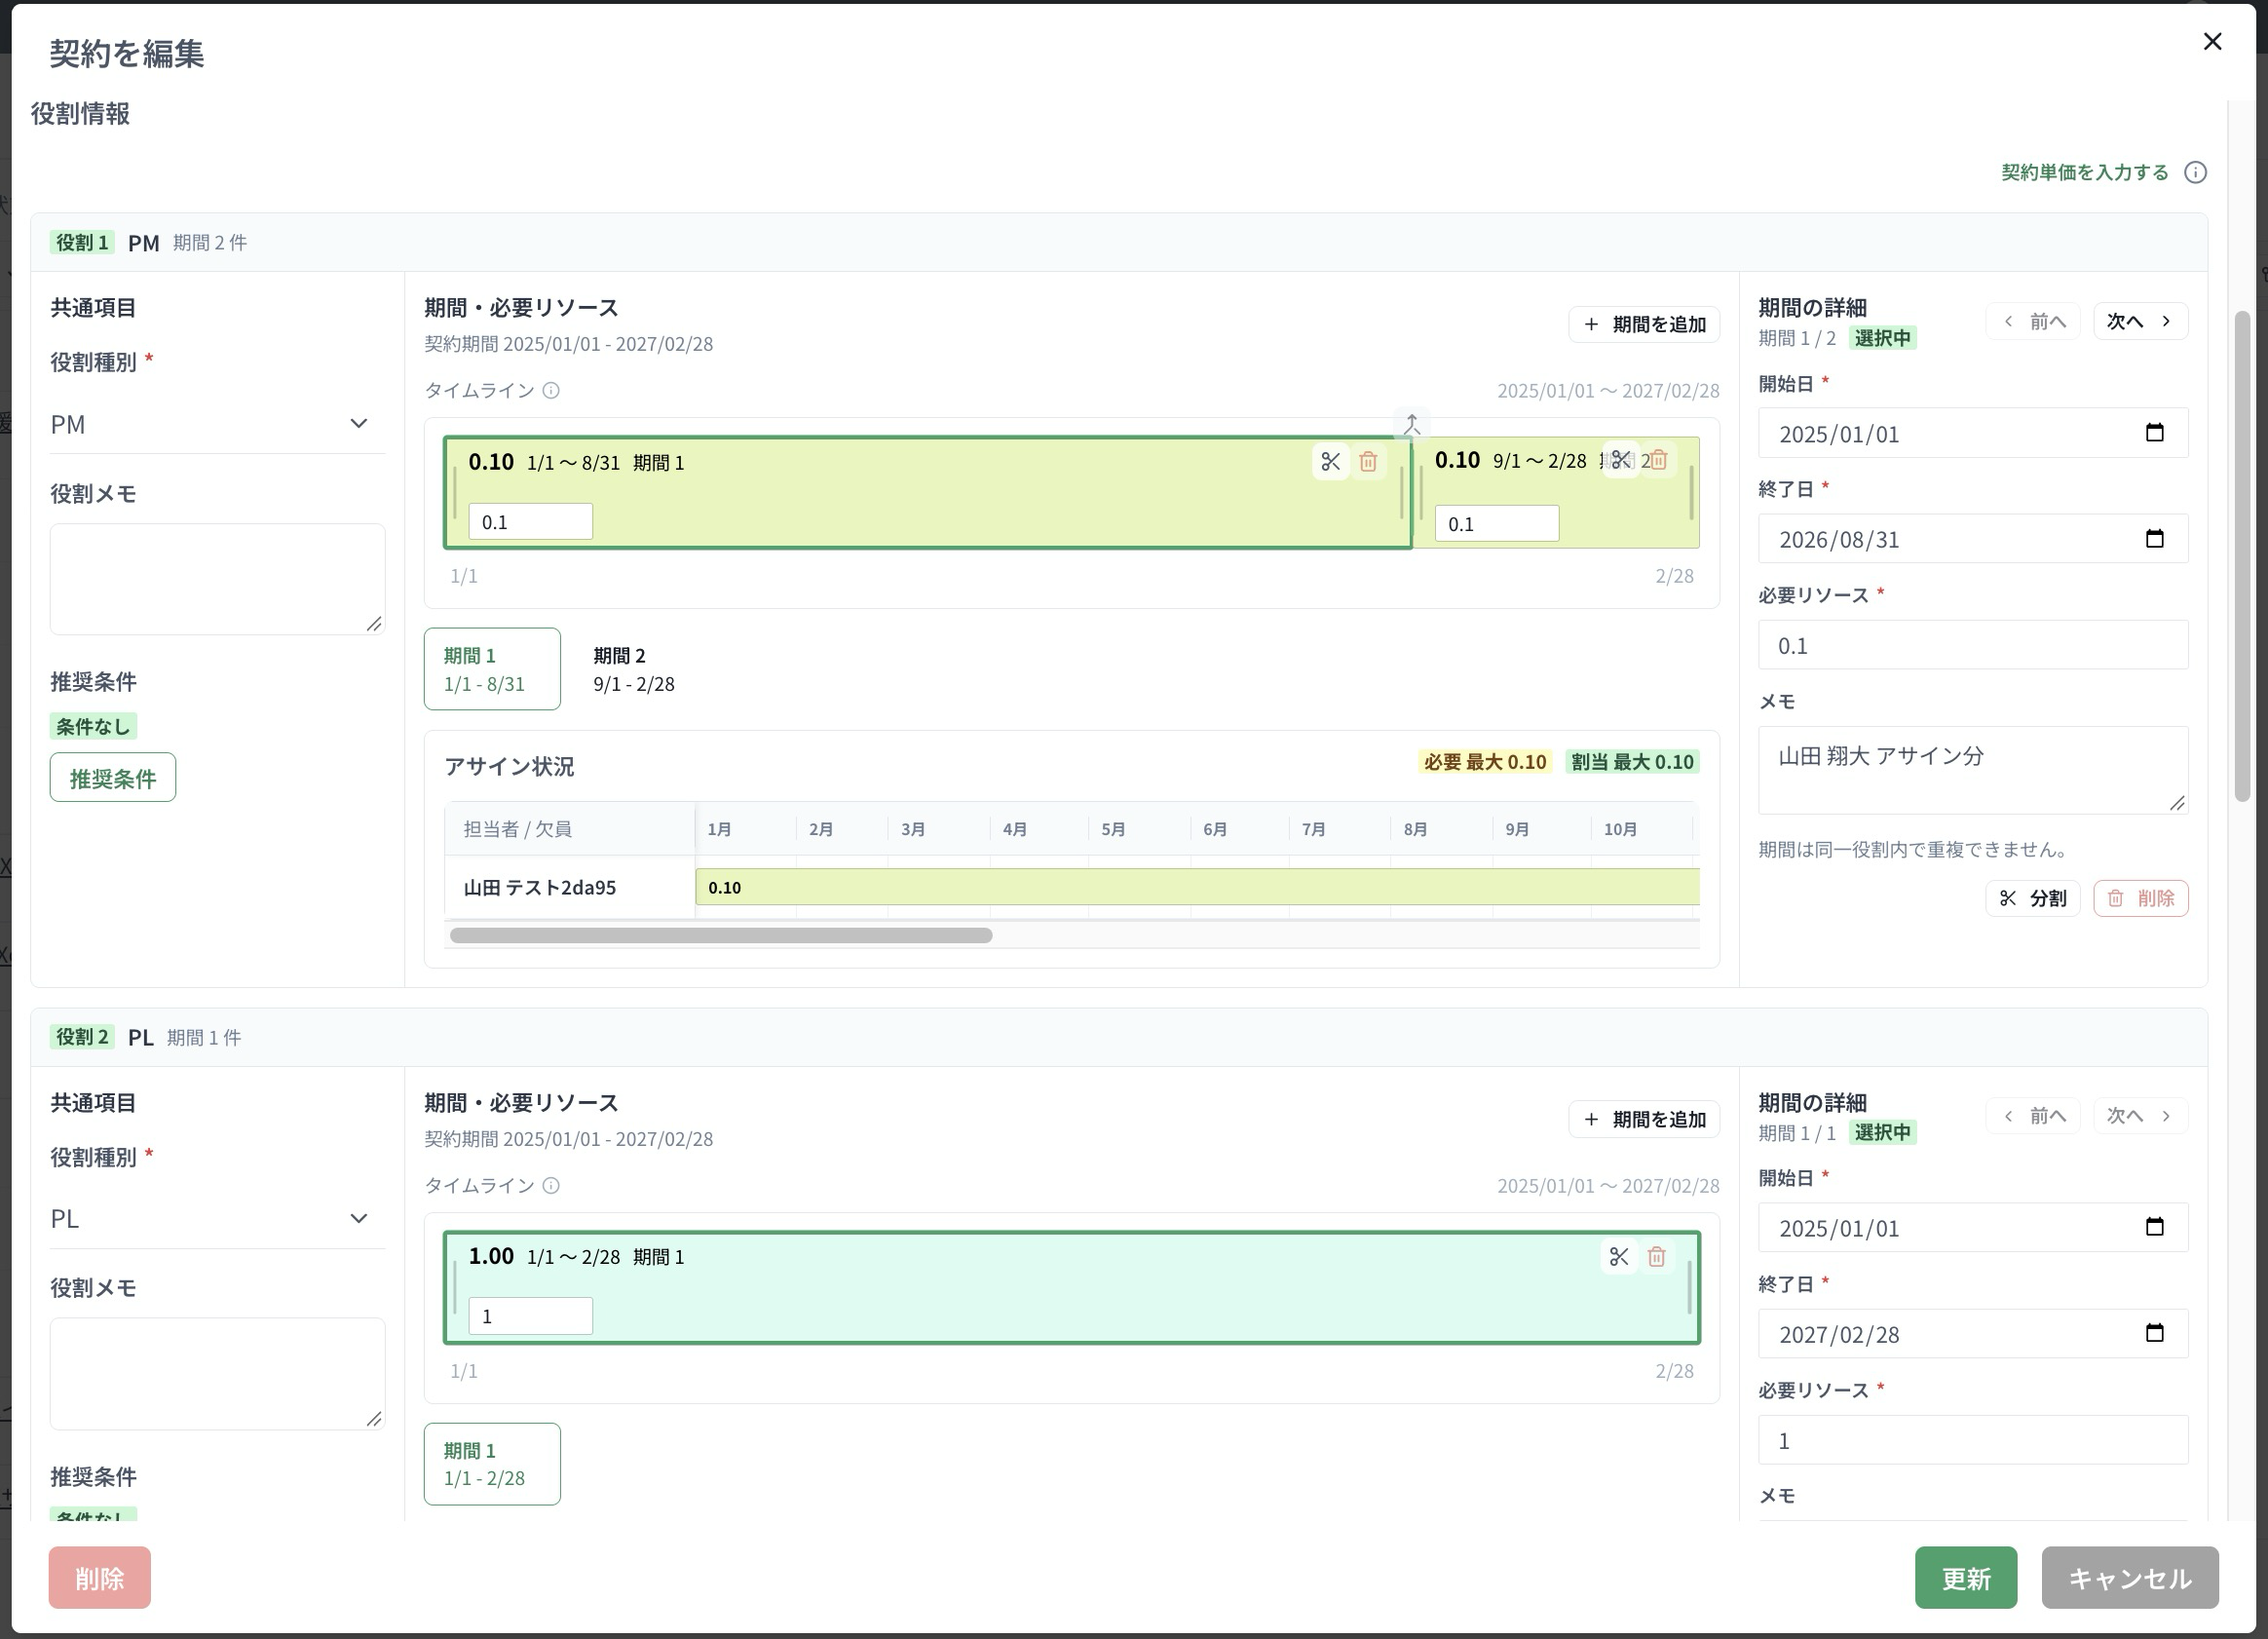Click 期間を追加 button in PL section
The height and width of the screenshot is (1639, 2268).
(1644, 1120)
